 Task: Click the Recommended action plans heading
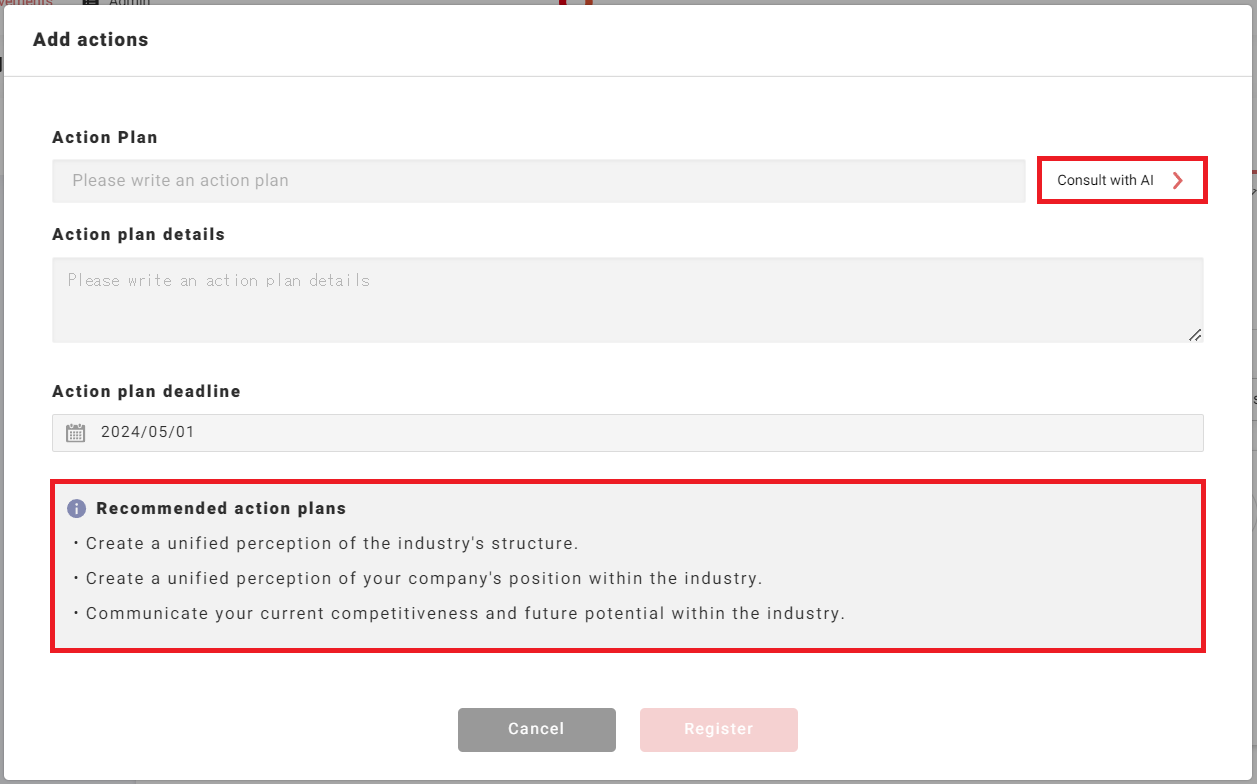coord(221,508)
